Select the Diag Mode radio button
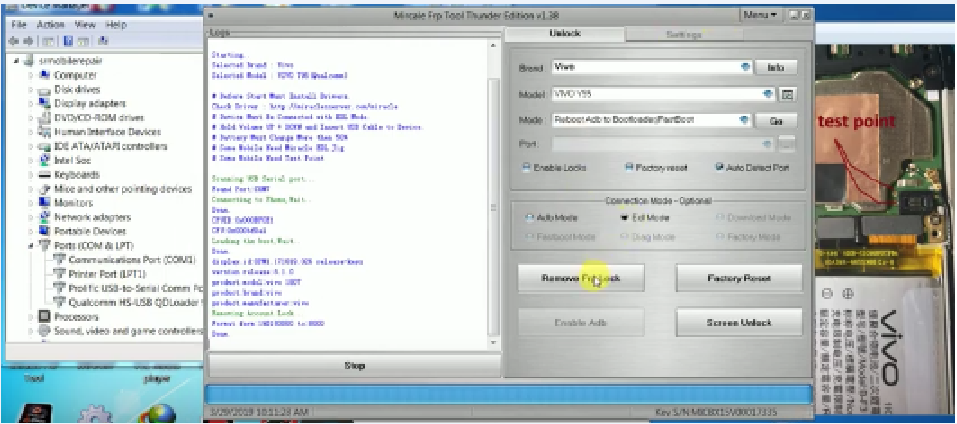Viewport: 957px width, 424px height. coord(624,237)
